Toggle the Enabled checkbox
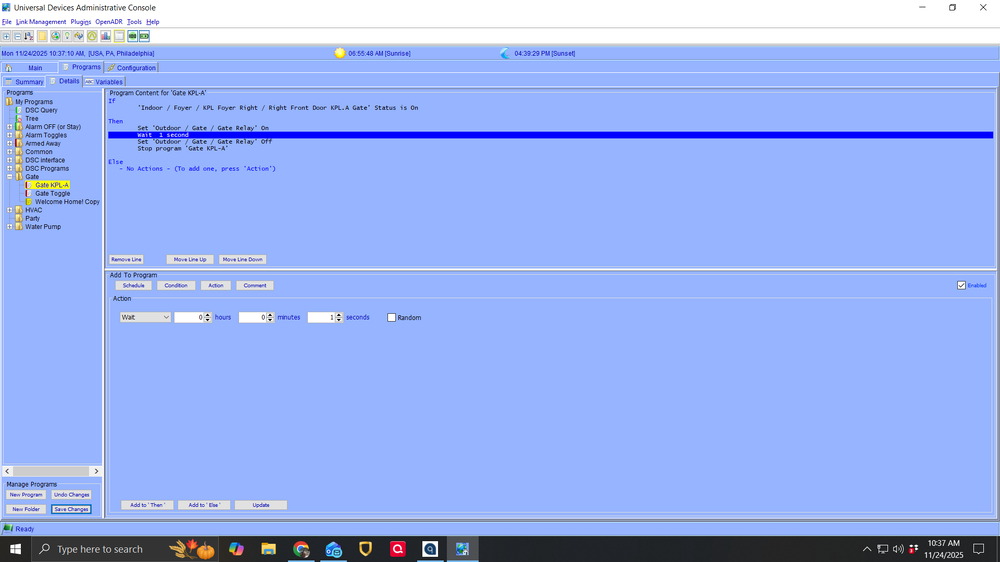Viewport: 1000px width, 562px height. point(961,285)
